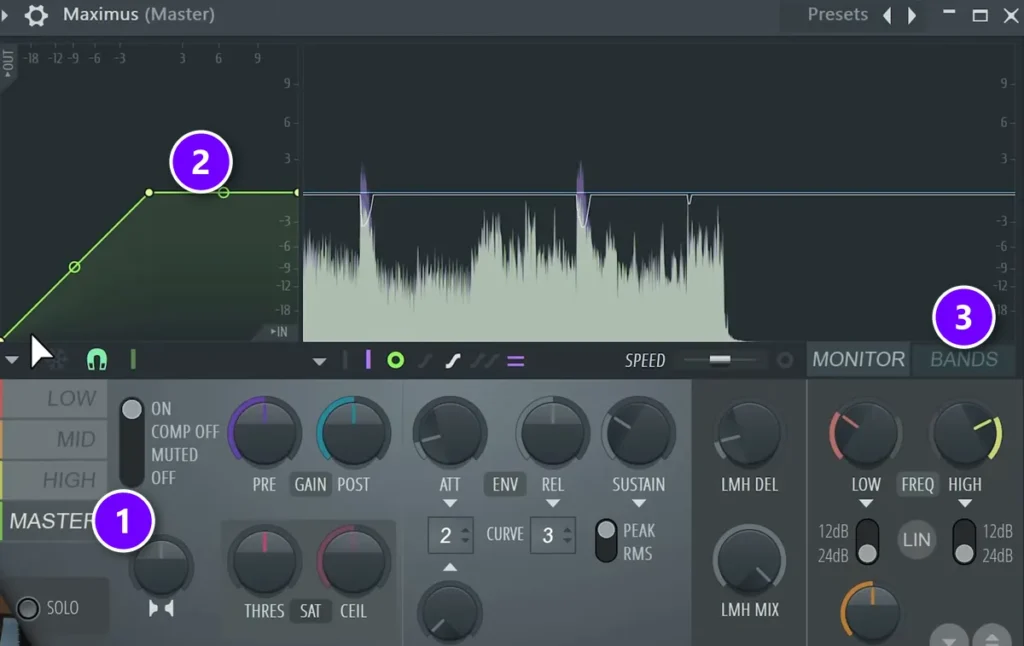Toggle the purple equals-lines display icon

click(516, 361)
